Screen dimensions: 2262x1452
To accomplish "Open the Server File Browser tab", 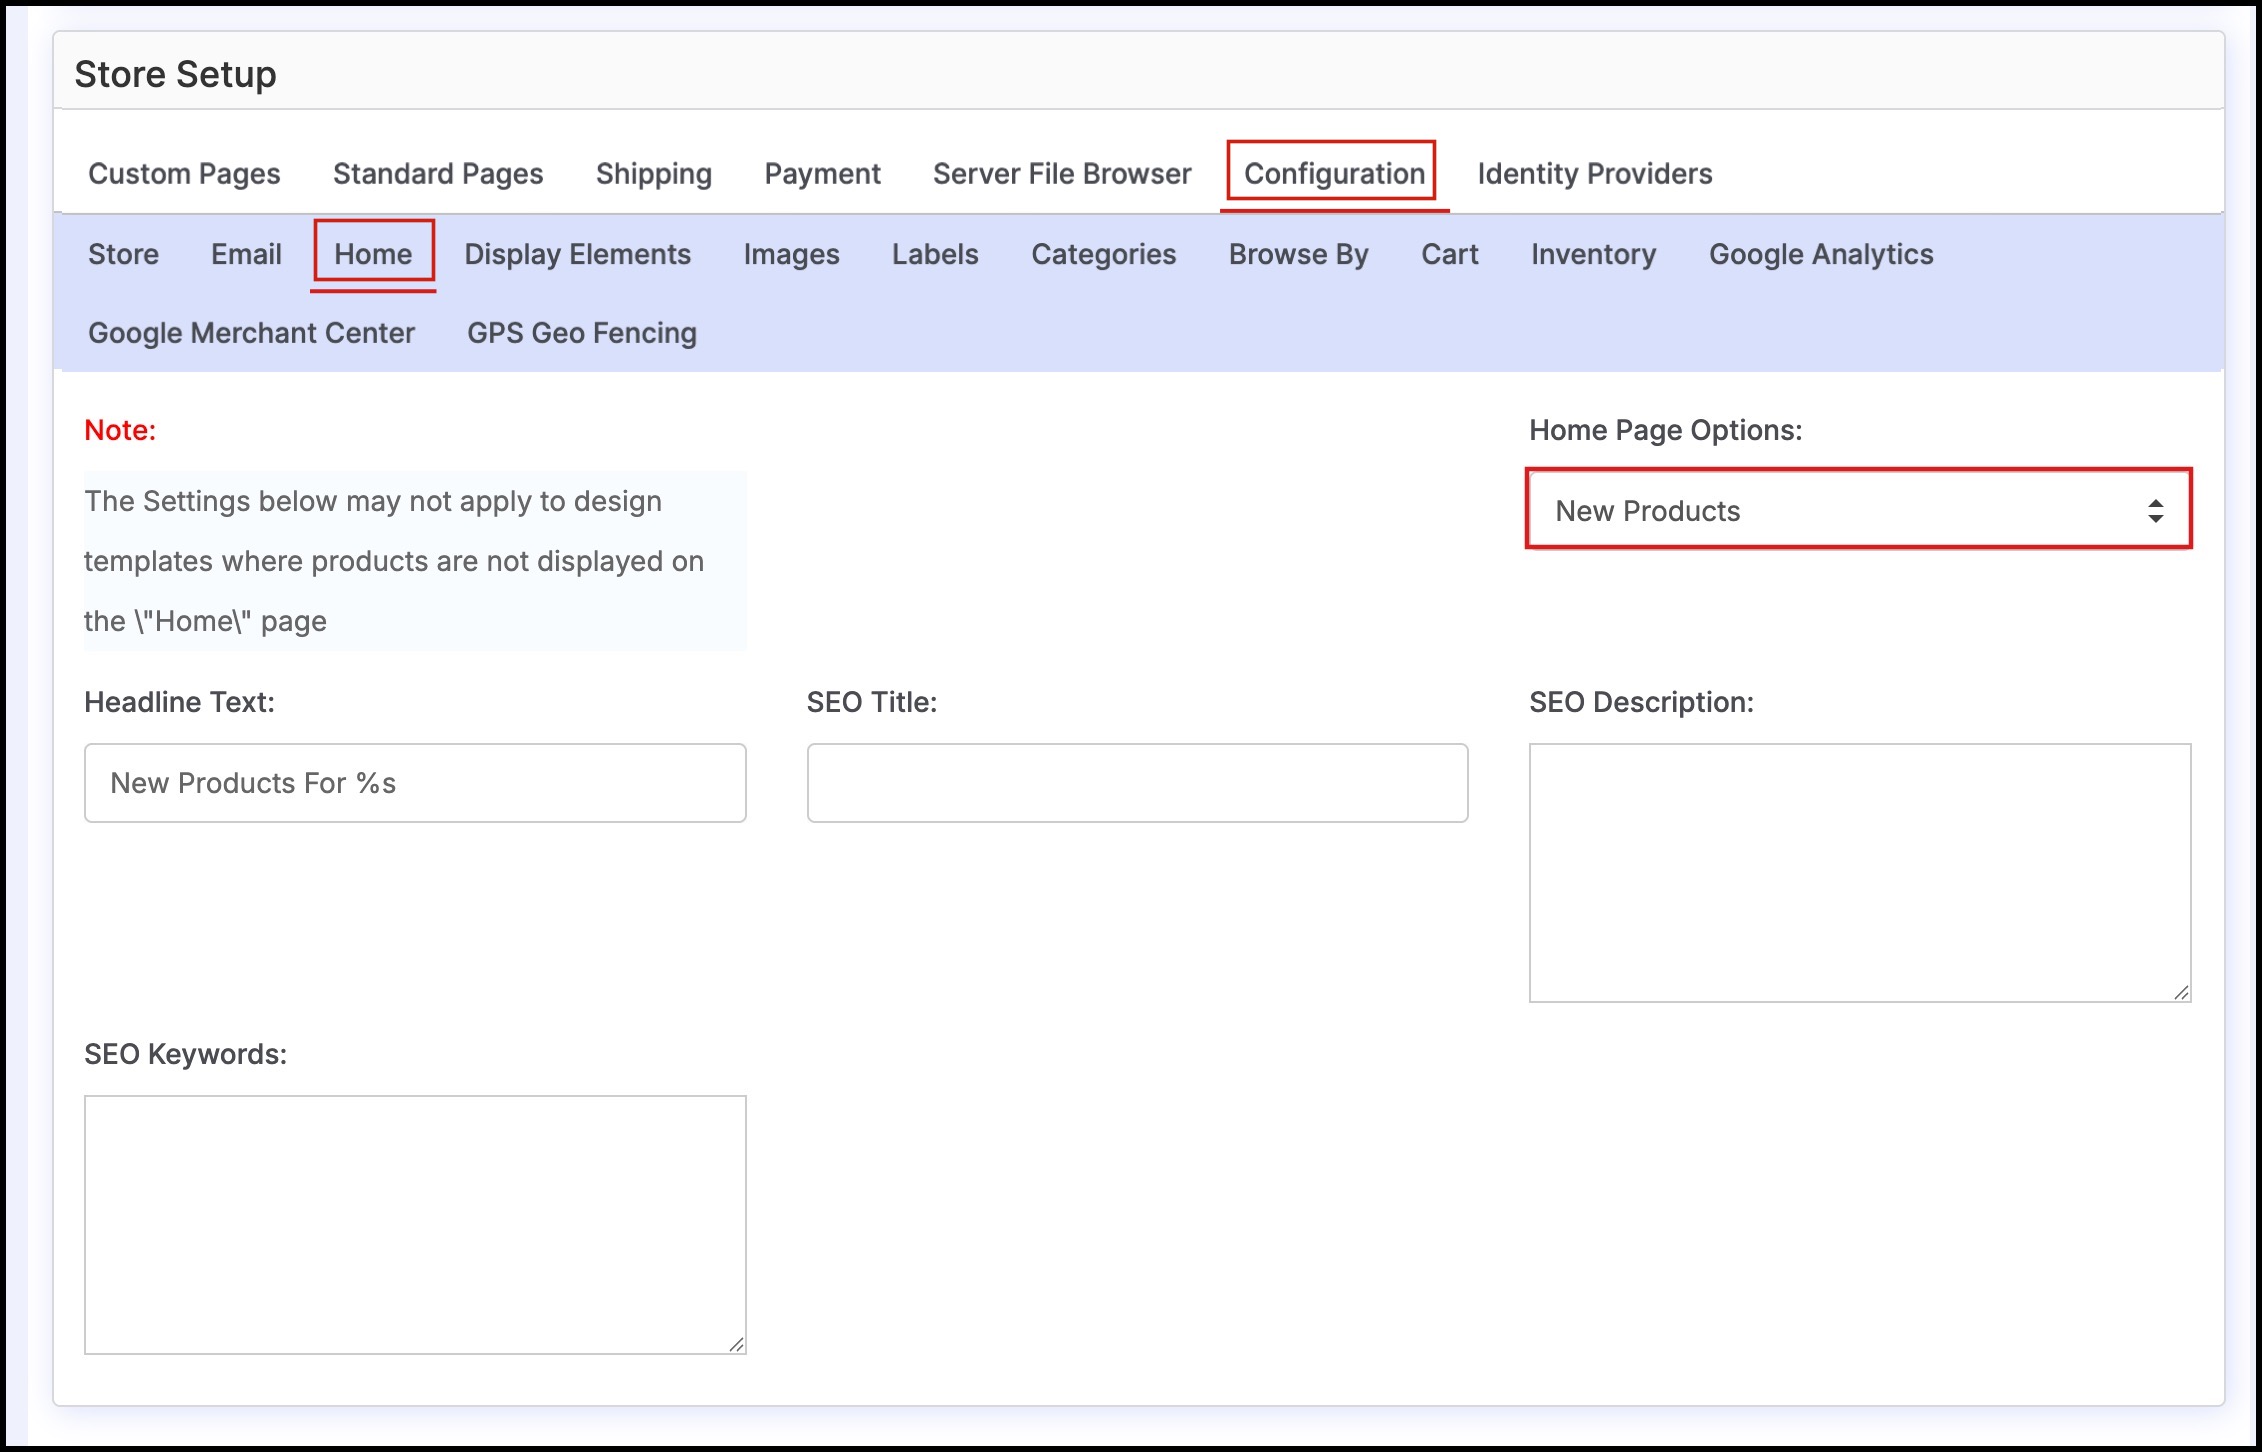I will coord(1062,174).
